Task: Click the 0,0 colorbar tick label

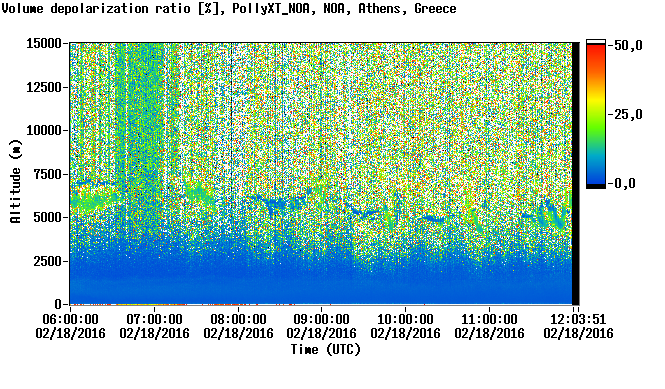Action: pos(625,184)
